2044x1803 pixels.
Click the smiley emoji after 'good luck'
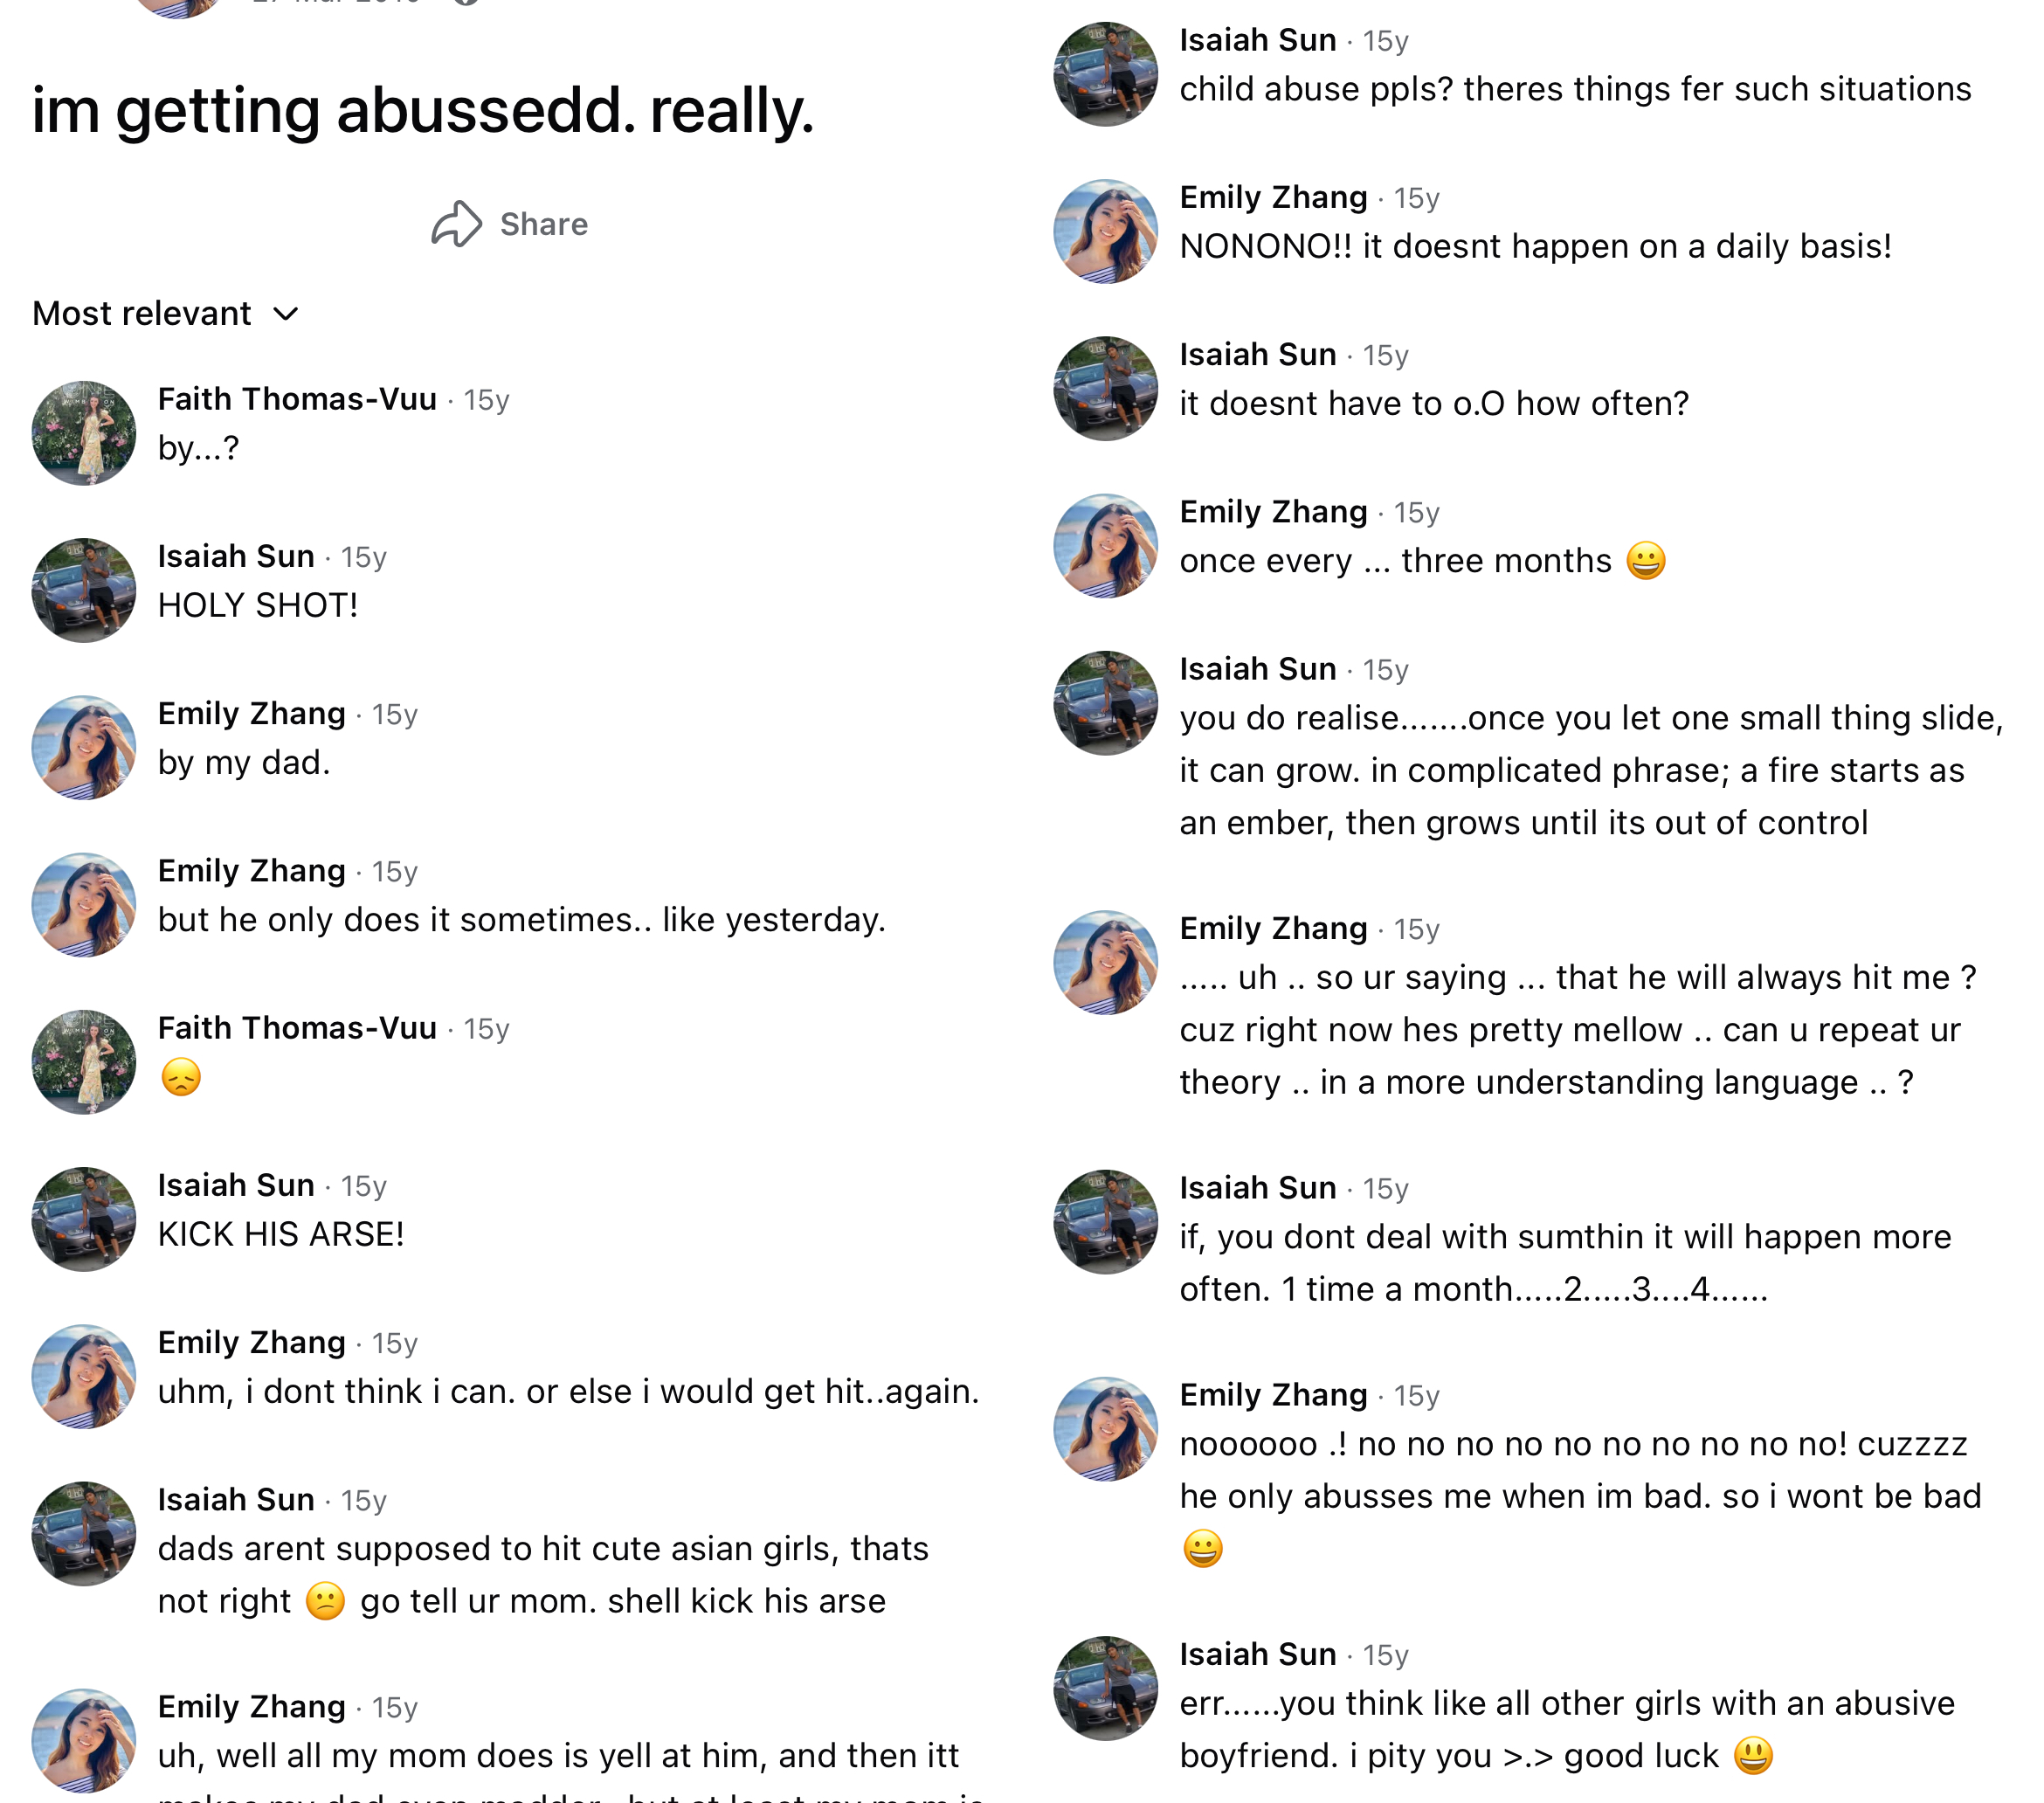pyautogui.click(x=1753, y=1756)
